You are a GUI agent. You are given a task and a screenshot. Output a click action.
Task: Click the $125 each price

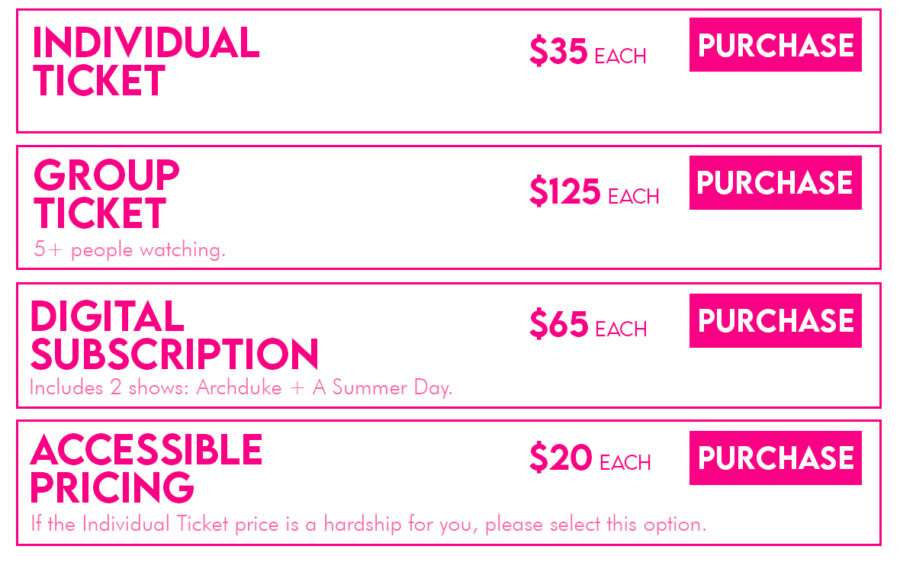tap(594, 191)
